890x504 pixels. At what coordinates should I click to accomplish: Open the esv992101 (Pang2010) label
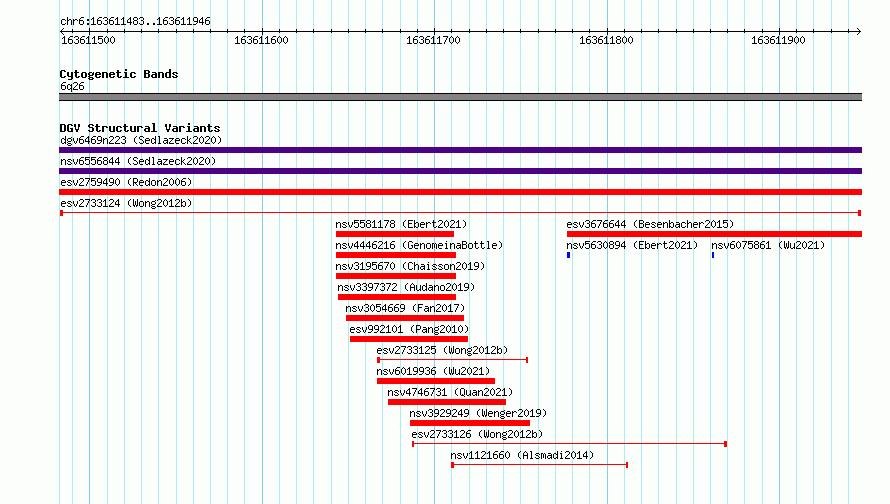(x=409, y=329)
